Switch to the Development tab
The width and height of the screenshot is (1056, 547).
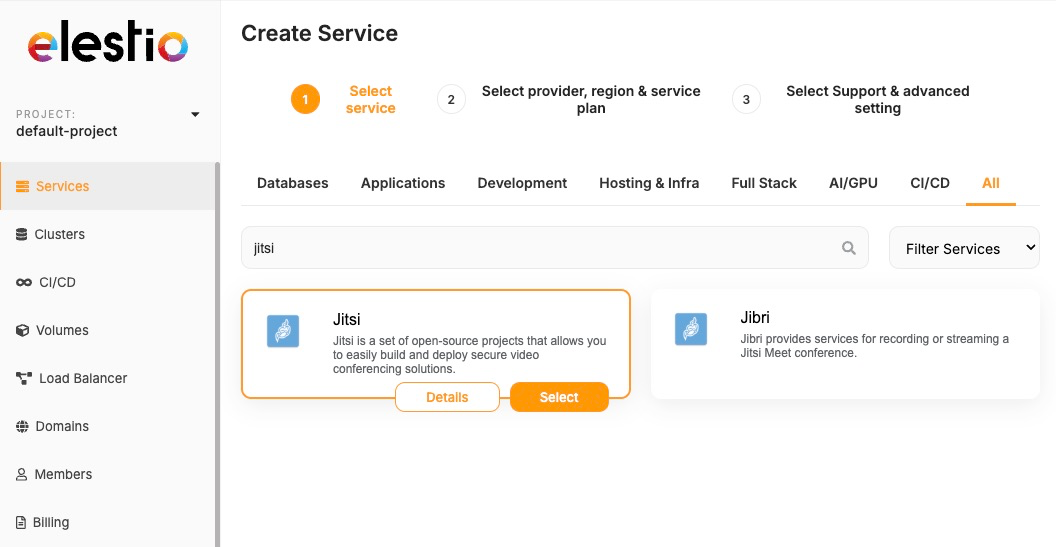click(x=522, y=183)
